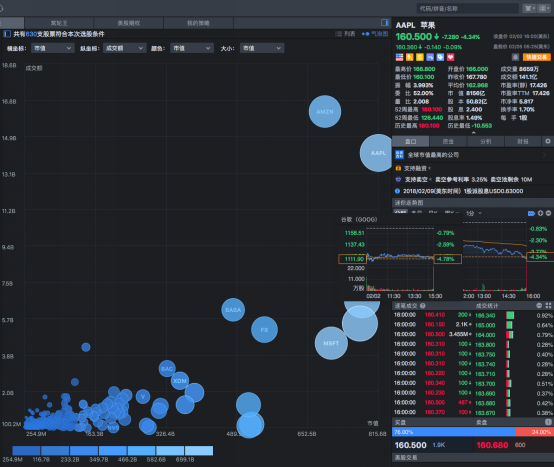The width and height of the screenshot is (554, 467).
Task: Click the BABA bubble
Action: click(x=233, y=310)
